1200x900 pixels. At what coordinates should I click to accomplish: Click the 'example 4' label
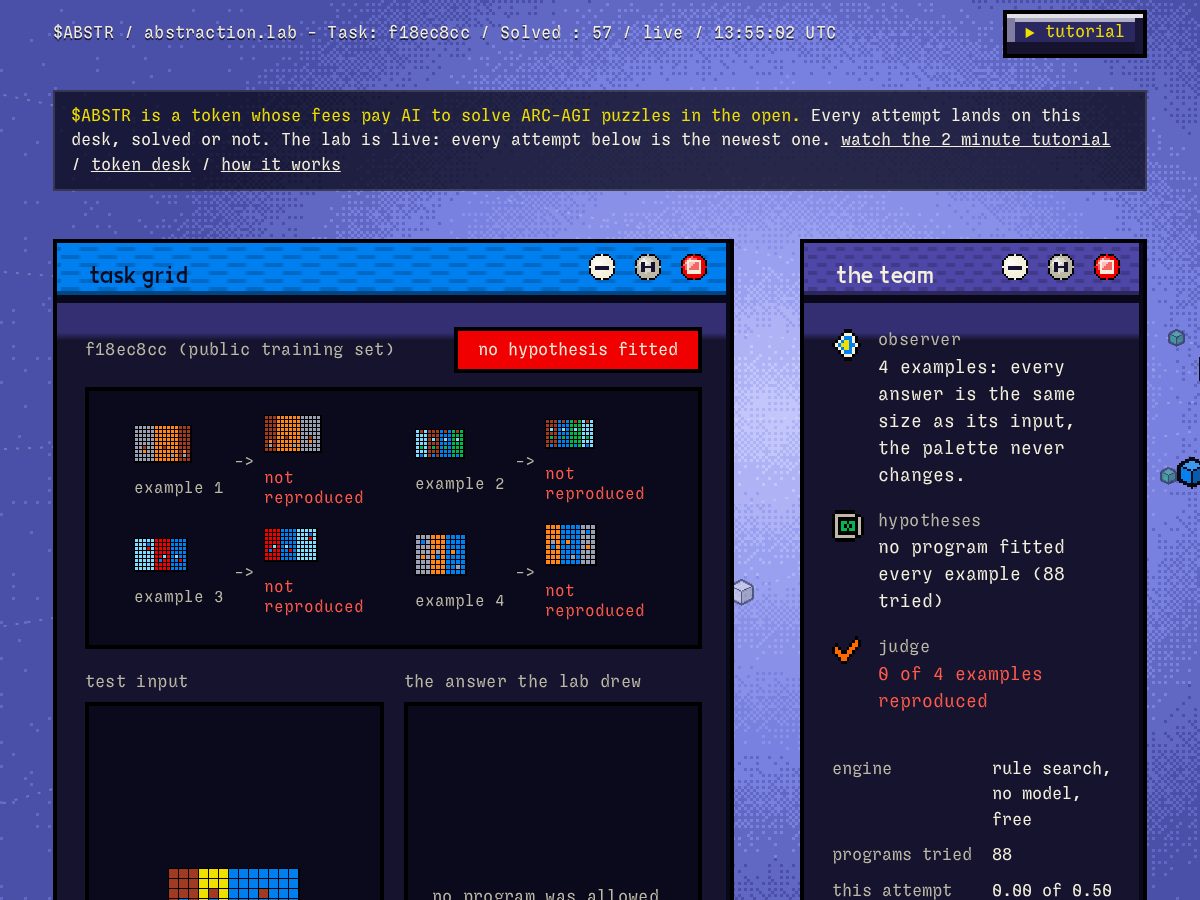pos(460,601)
